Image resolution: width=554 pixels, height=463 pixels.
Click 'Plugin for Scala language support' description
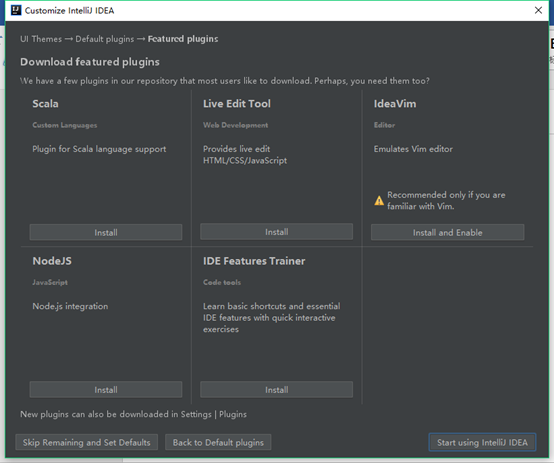click(x=99, y=149)
